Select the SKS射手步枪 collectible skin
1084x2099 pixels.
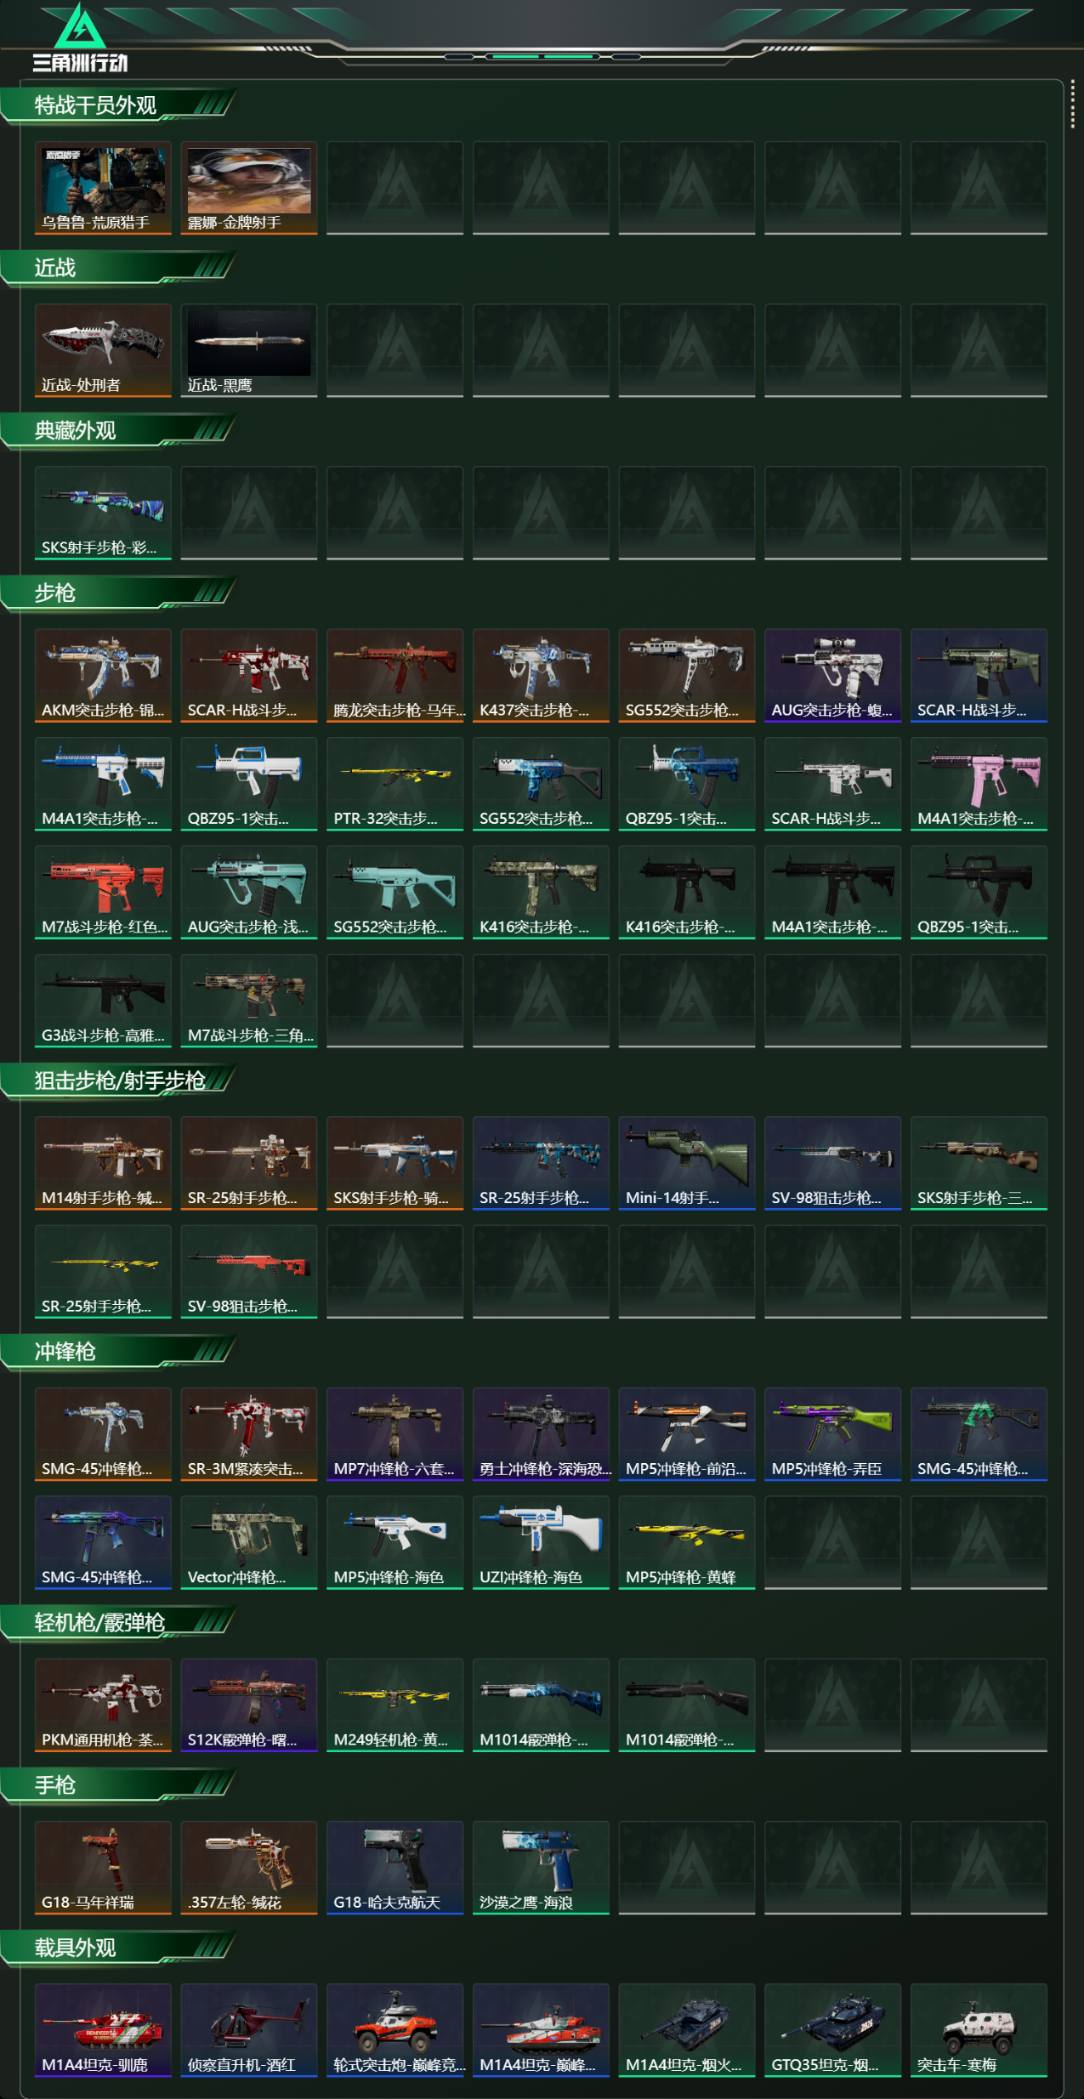tap(103, 513)
